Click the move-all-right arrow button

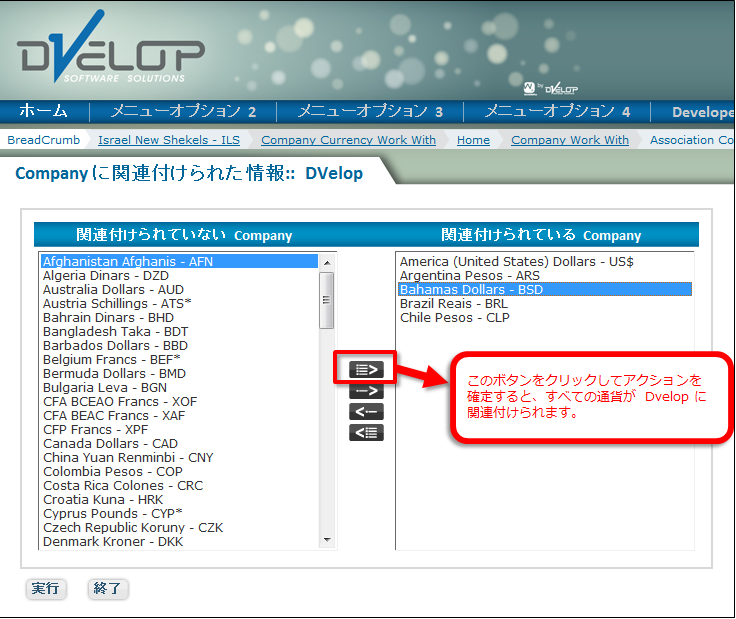coord(366,370)
